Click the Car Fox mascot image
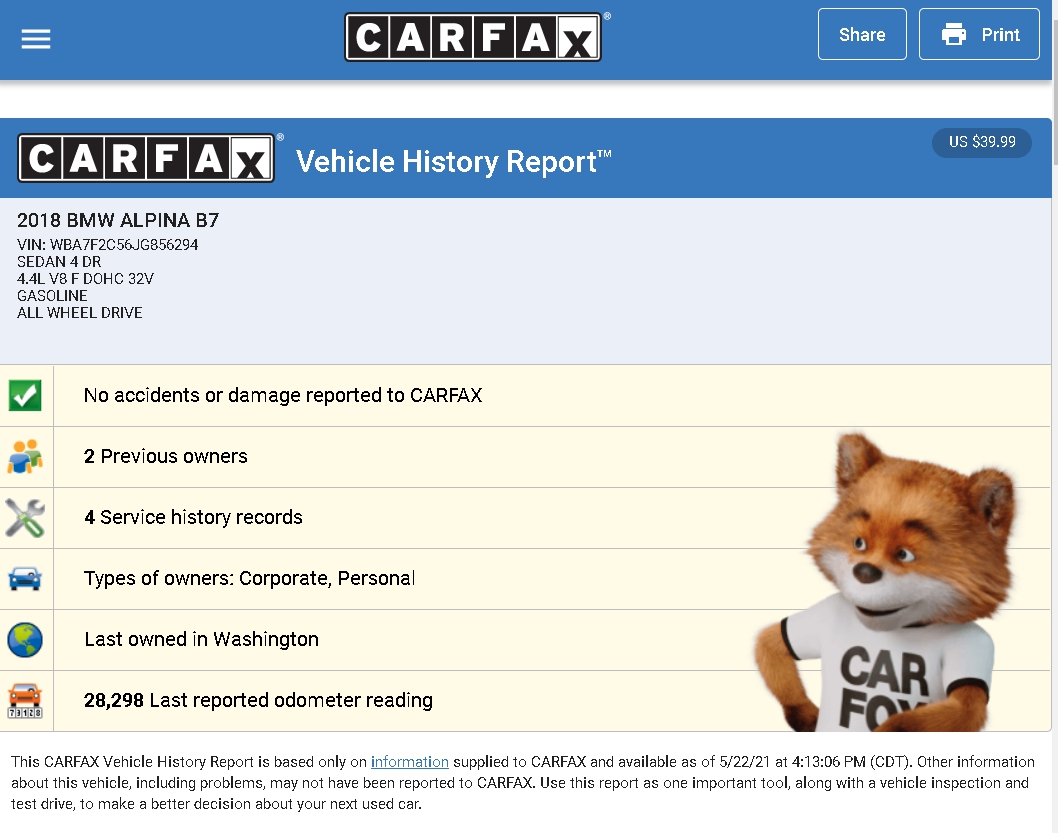This screenshot has height=833, width=1058. click(x=887, y=582)
